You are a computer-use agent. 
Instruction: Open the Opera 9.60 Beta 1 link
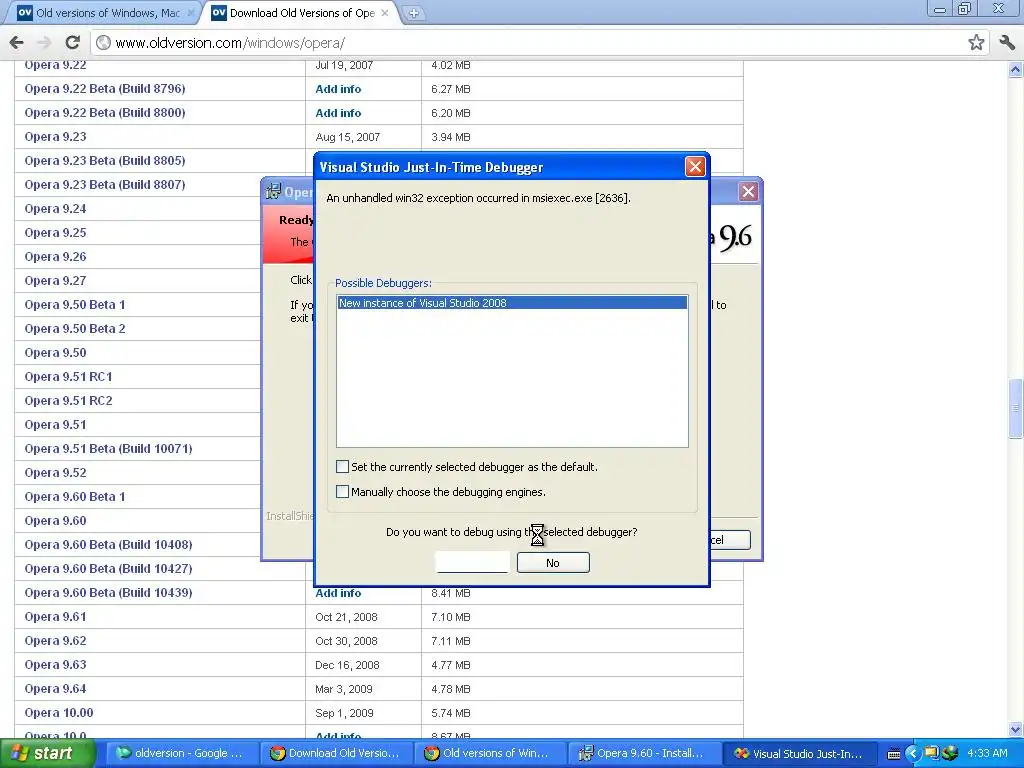(x=74, y=497)
